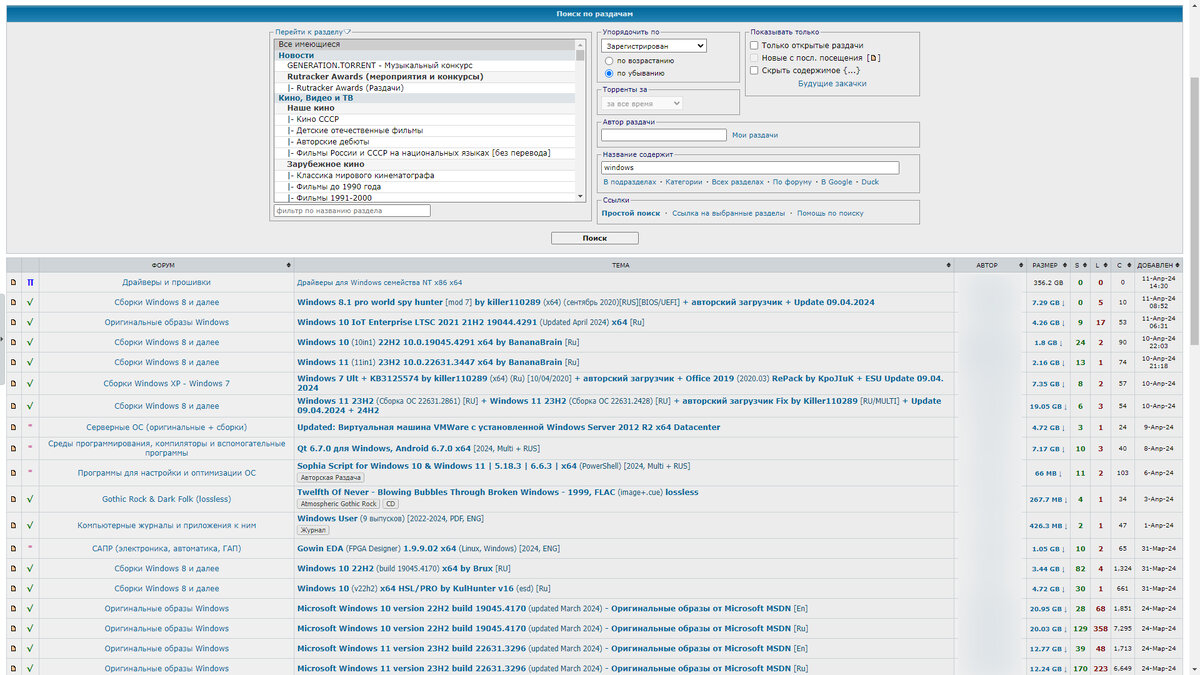Select Все имеющиеся in section list
The height and width of the screenshot is (675, 1200).
pyautogui.click(x=425, y=44)
